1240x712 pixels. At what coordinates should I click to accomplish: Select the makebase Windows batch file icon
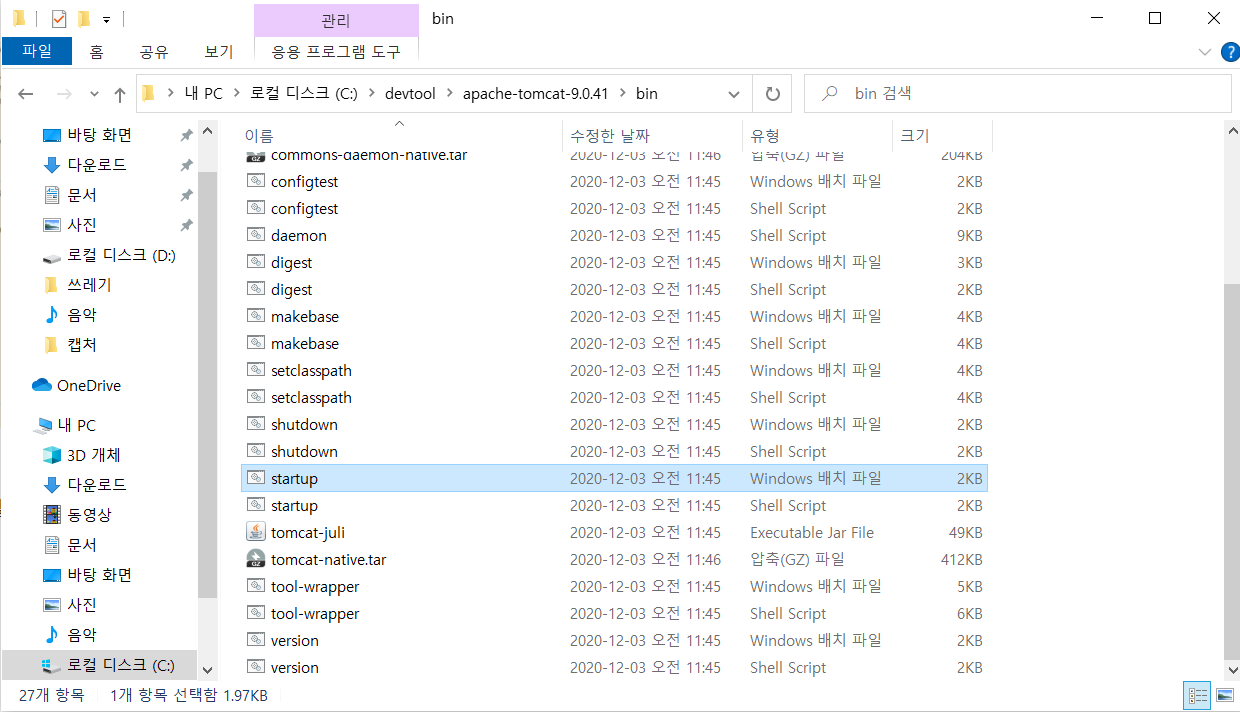(x=256, y=316)
